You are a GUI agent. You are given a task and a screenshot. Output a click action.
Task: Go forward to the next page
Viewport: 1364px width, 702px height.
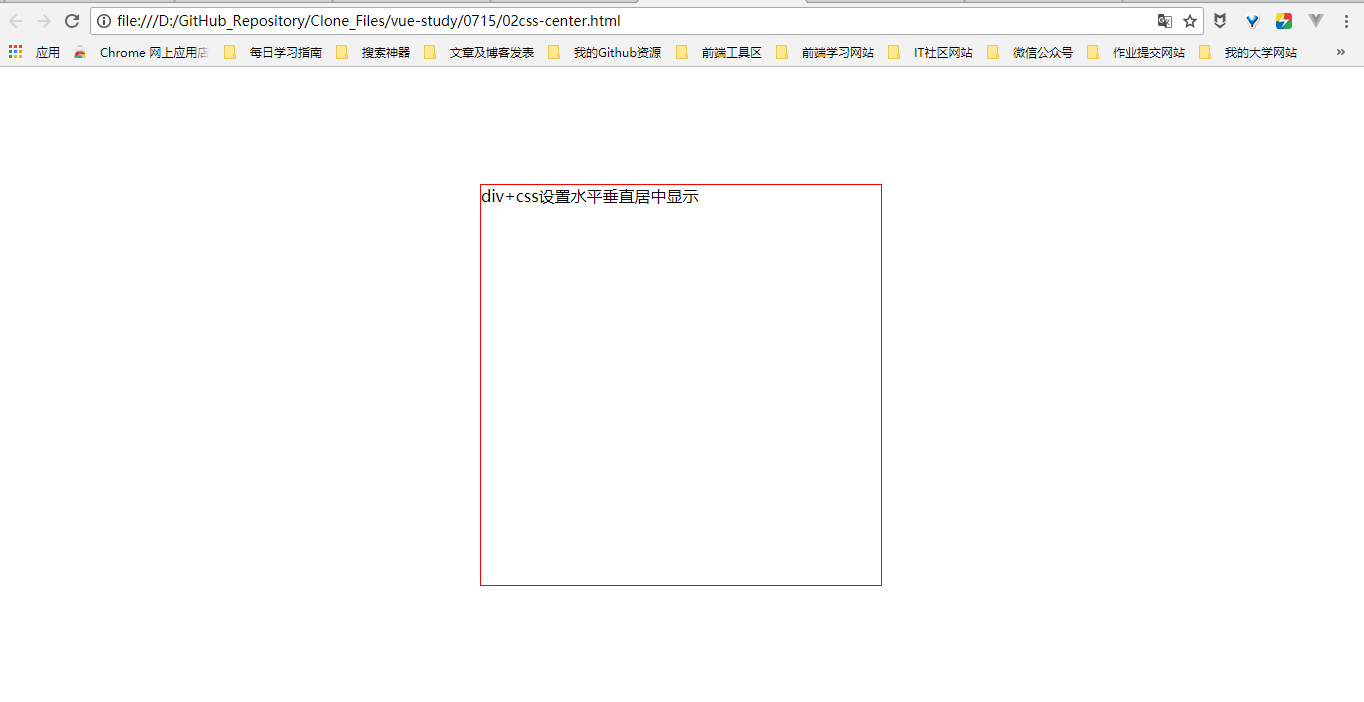coord(44,21)
